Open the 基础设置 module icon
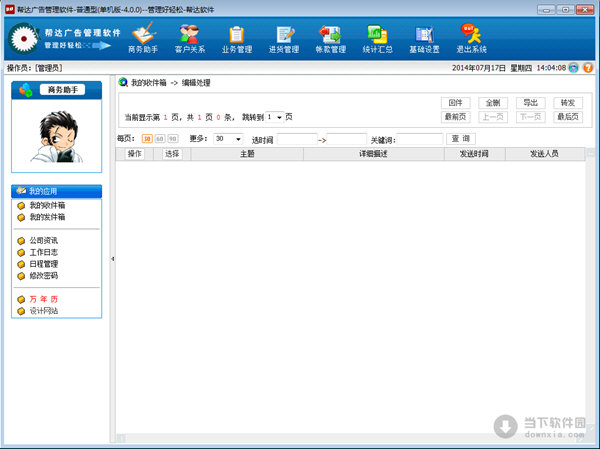600x449 pixels. 424,38
